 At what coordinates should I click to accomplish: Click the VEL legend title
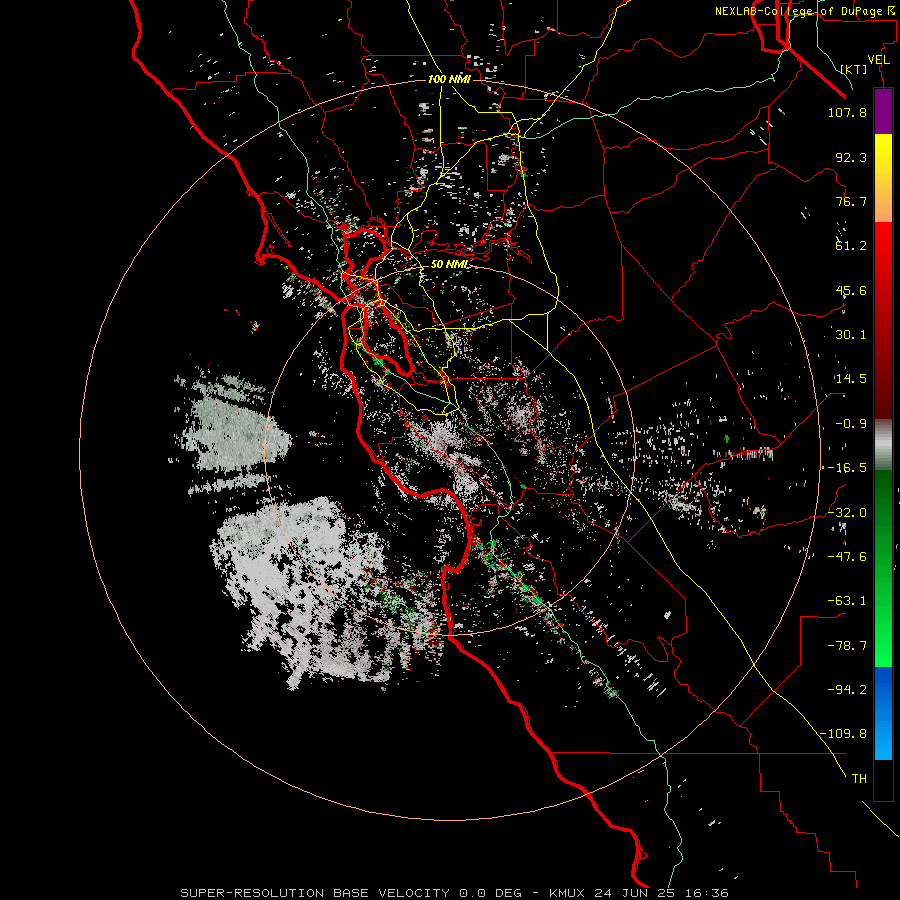pos(879,60)
